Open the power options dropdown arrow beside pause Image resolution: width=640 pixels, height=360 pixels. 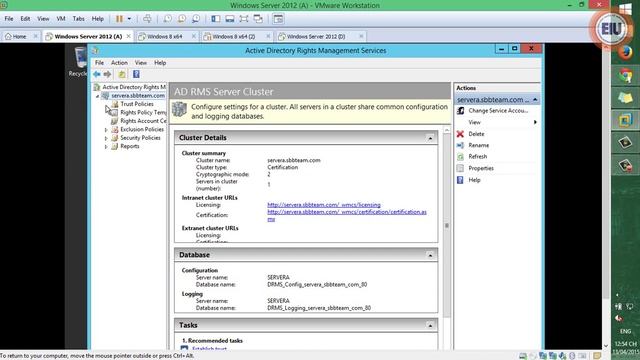(x=129, y=19)
